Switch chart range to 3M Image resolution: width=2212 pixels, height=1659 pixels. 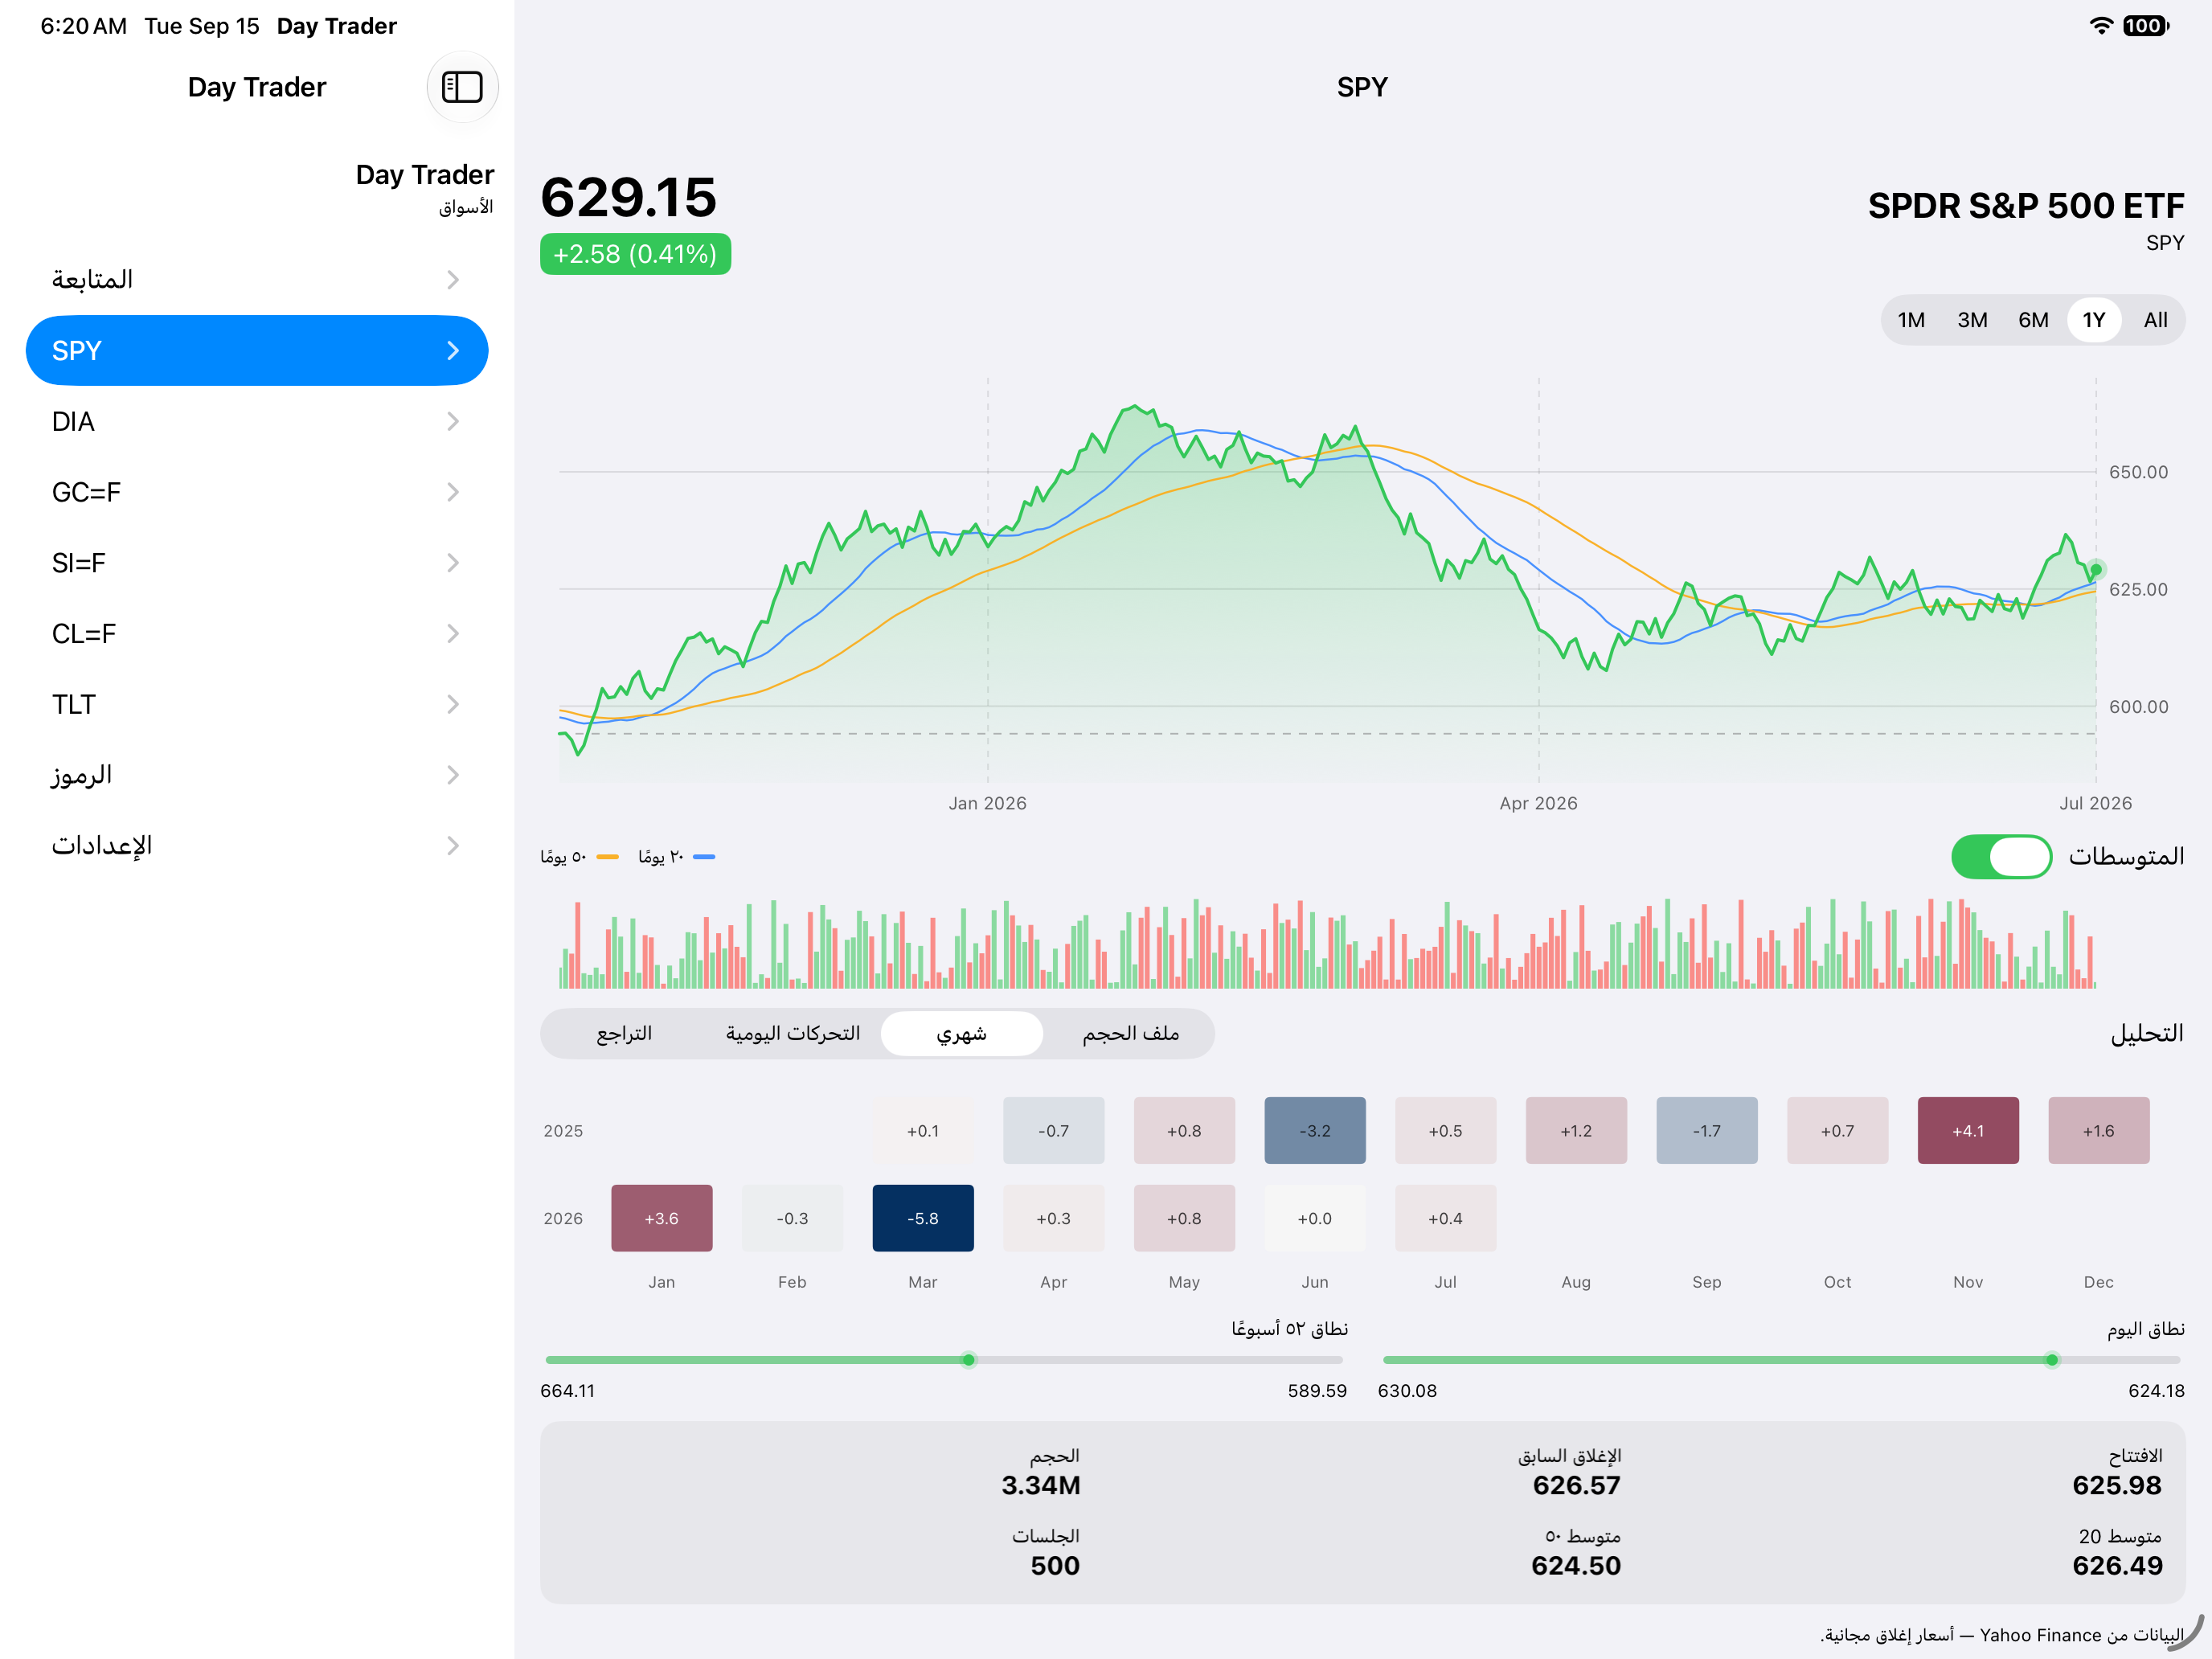pyautogui.click(x=1972, y=320)
